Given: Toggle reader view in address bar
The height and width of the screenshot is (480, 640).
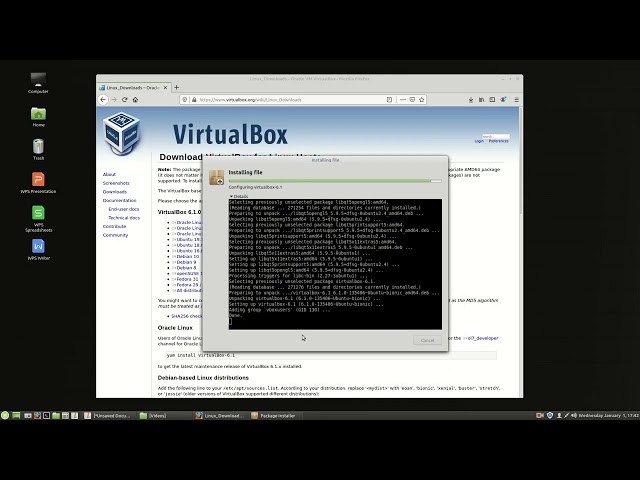Looking at the screenshot, I should coord(389,100).
